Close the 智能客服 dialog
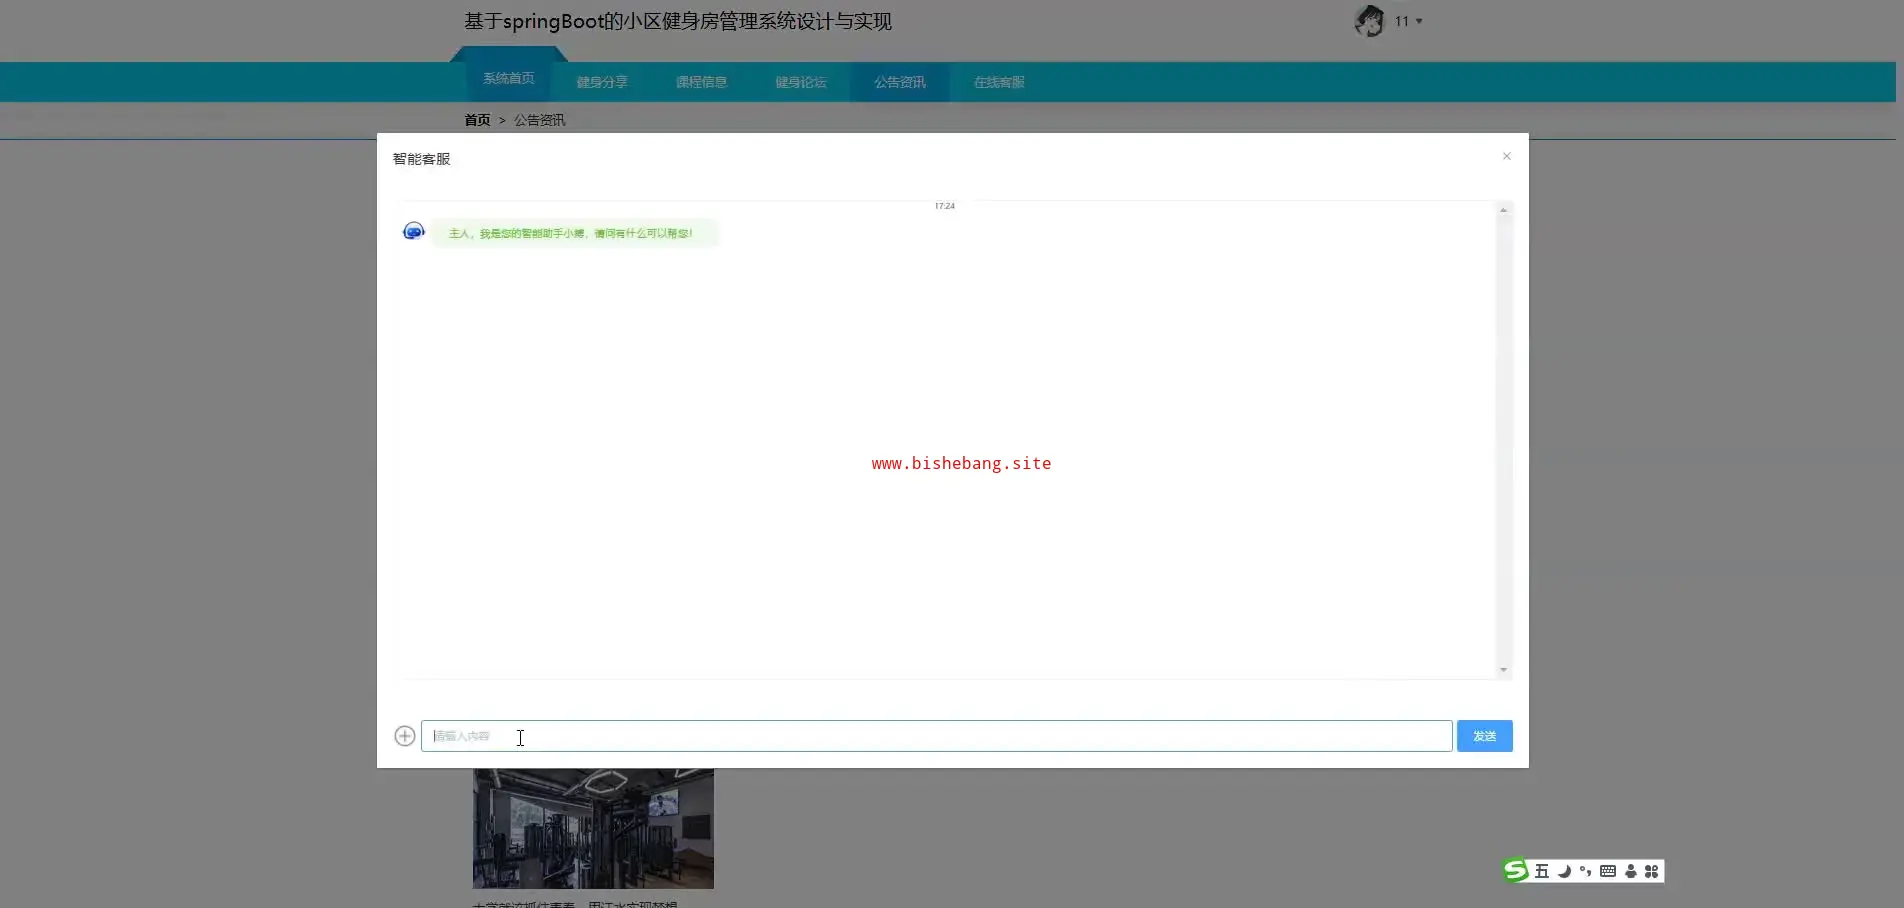 pos(1506,156)
